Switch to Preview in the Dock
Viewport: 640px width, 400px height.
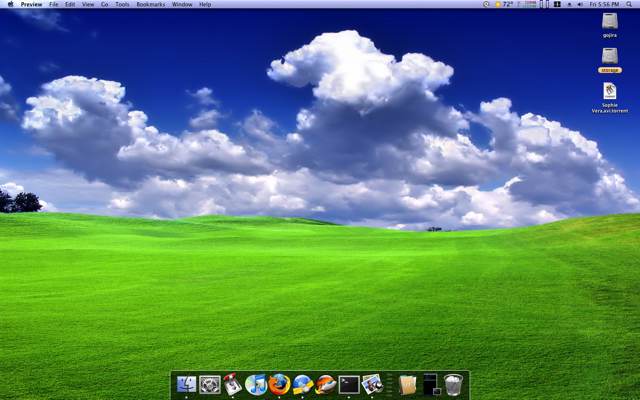coord(372,384)
